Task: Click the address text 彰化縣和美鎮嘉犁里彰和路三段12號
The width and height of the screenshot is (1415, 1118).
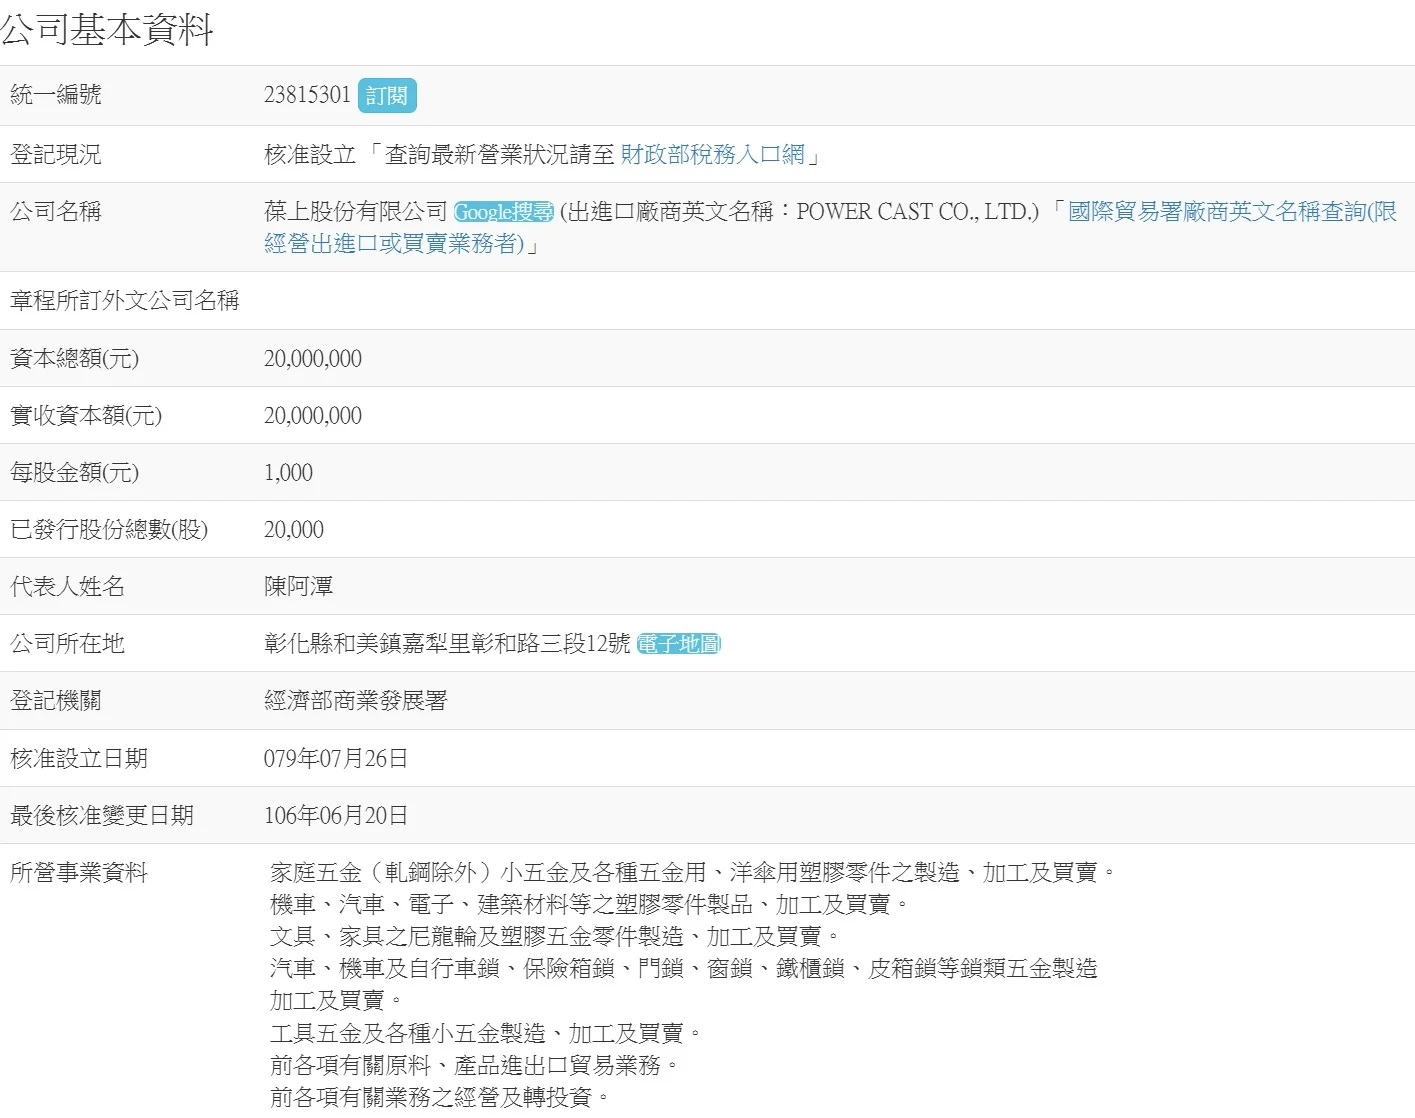Action: (447, 644)
